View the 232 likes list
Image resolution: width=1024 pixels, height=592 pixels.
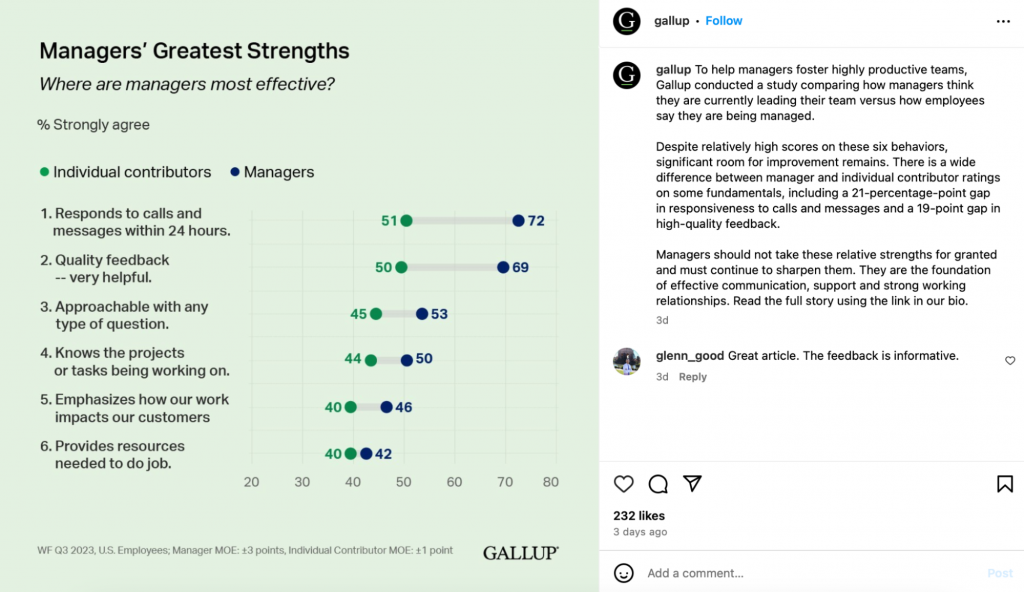pos(639,515)
